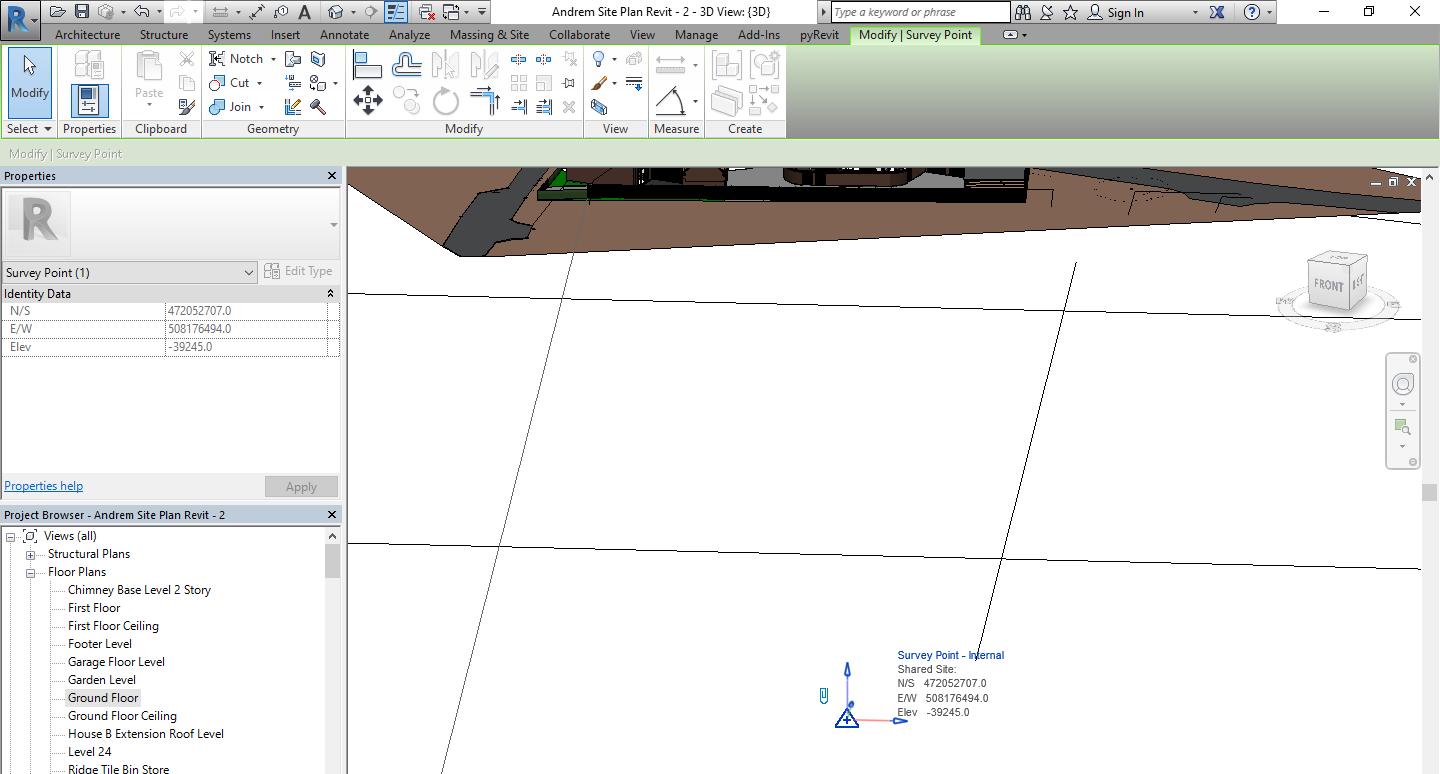Click Trim/Extend Single Element icon
This screenshot has height=774, width=1440.
click(519, 107)
